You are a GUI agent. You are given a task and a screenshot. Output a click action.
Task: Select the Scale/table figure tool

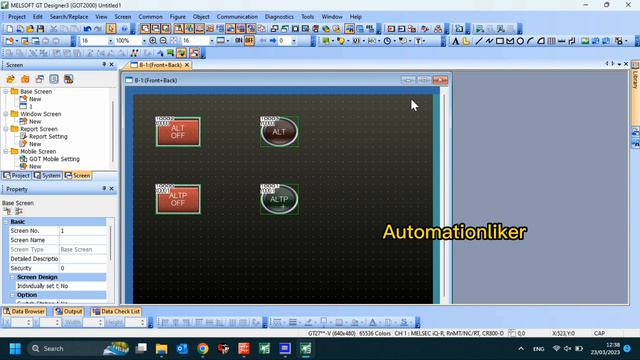pos(551,41)
